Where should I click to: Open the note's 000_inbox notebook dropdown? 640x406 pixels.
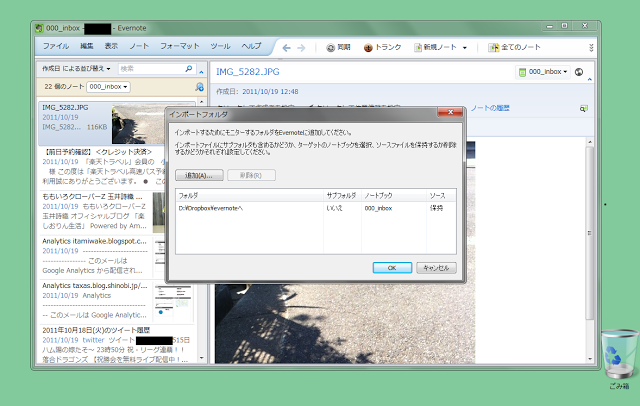tap(543, 72)
